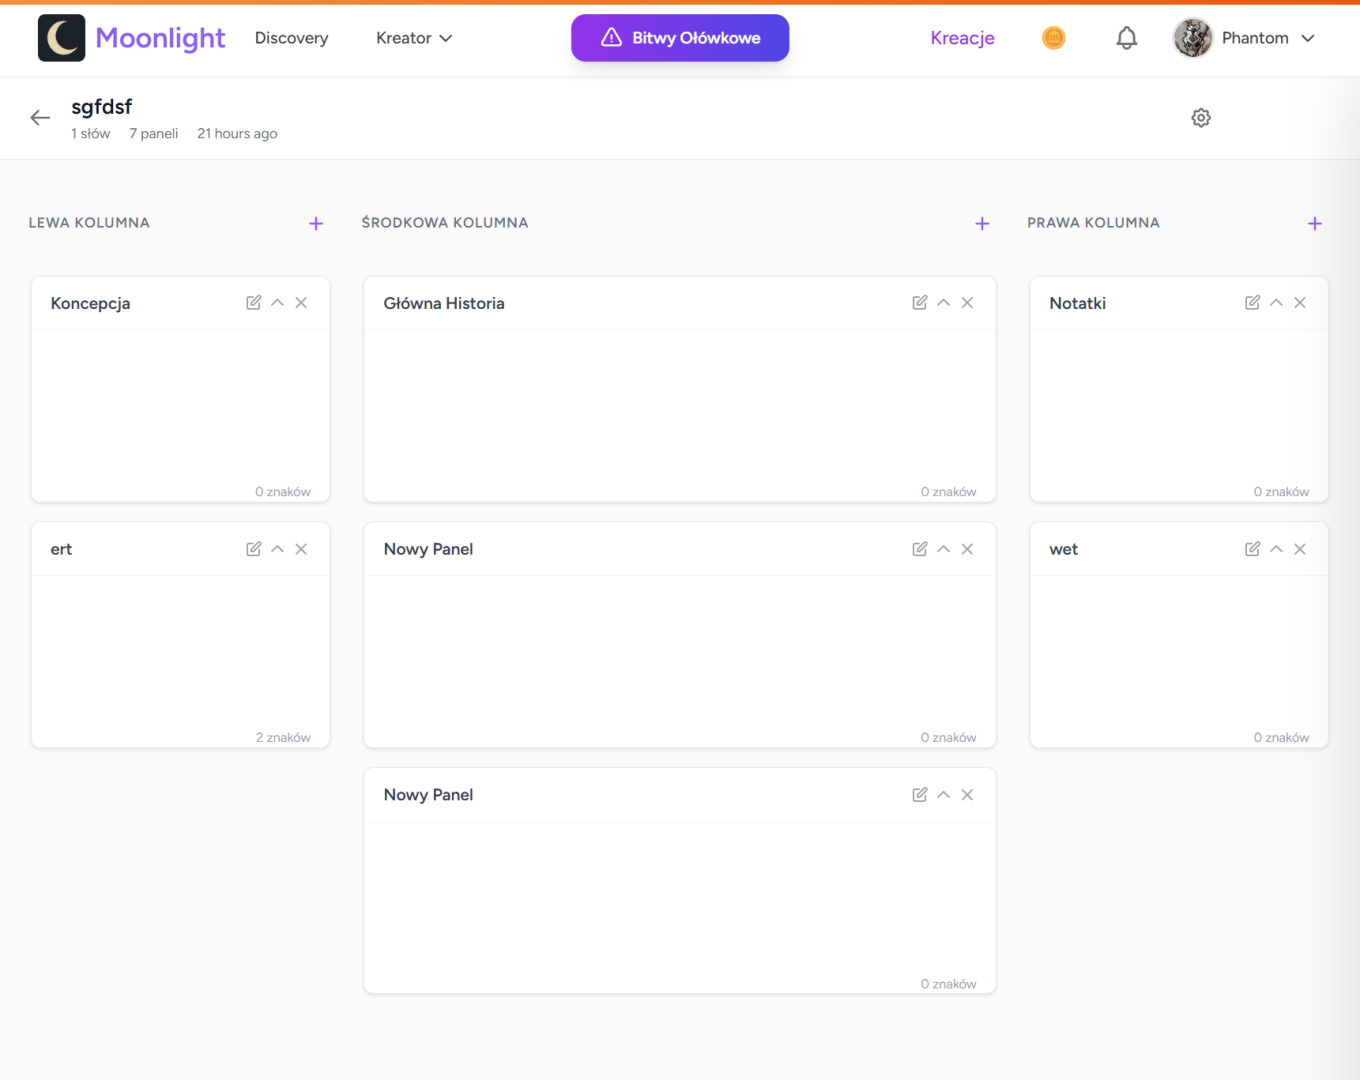Open project settings gear icon
The height and width of the screenshot is (1080, 1360).
[1201, 118]
